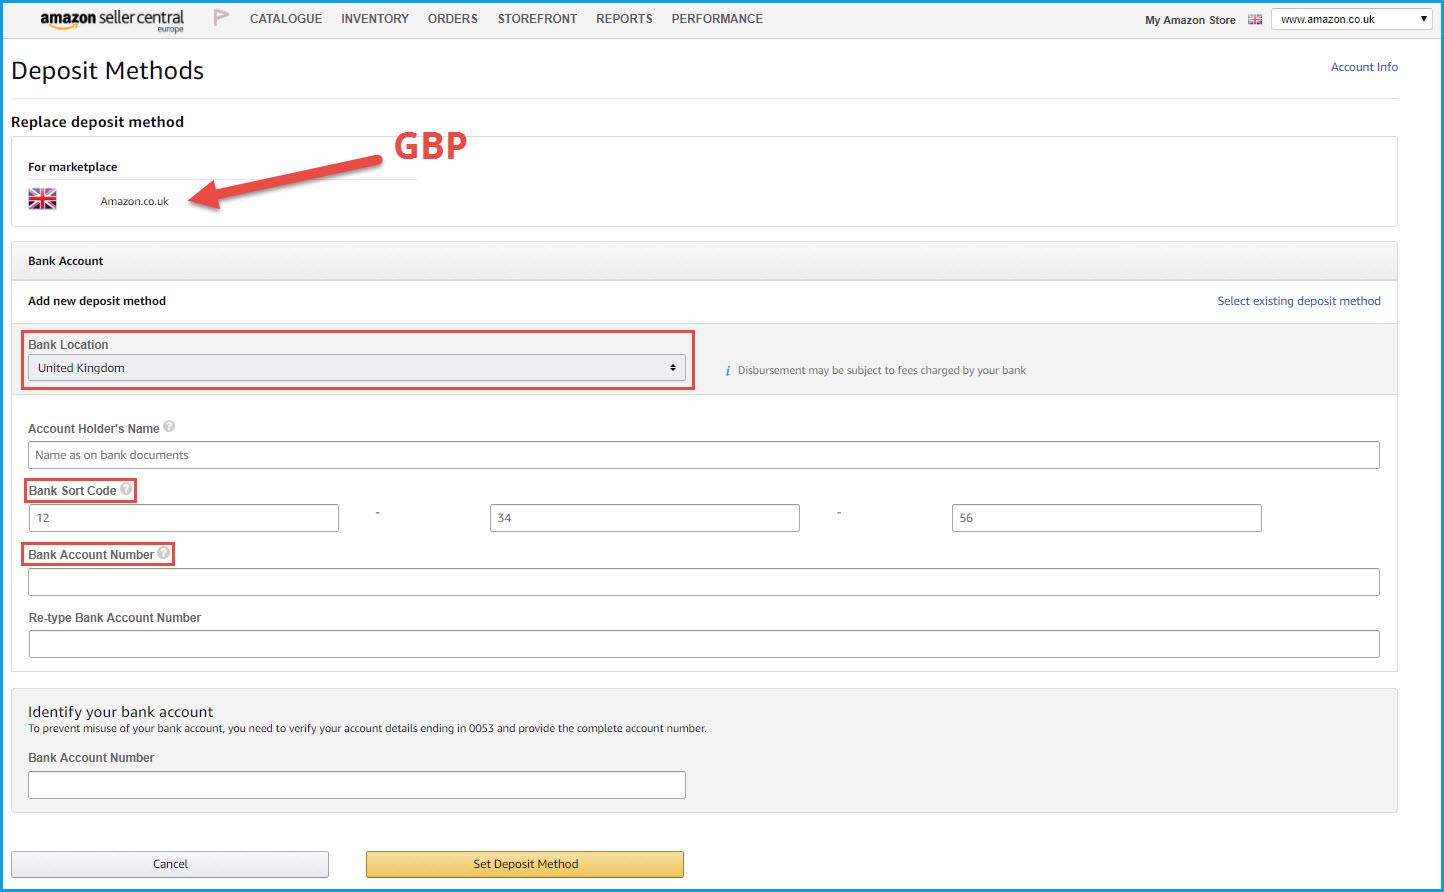This screenshot has height=892, width=1444.
Task: Click the Amazon.co.uk marketplace text
Action: point(134,201)
